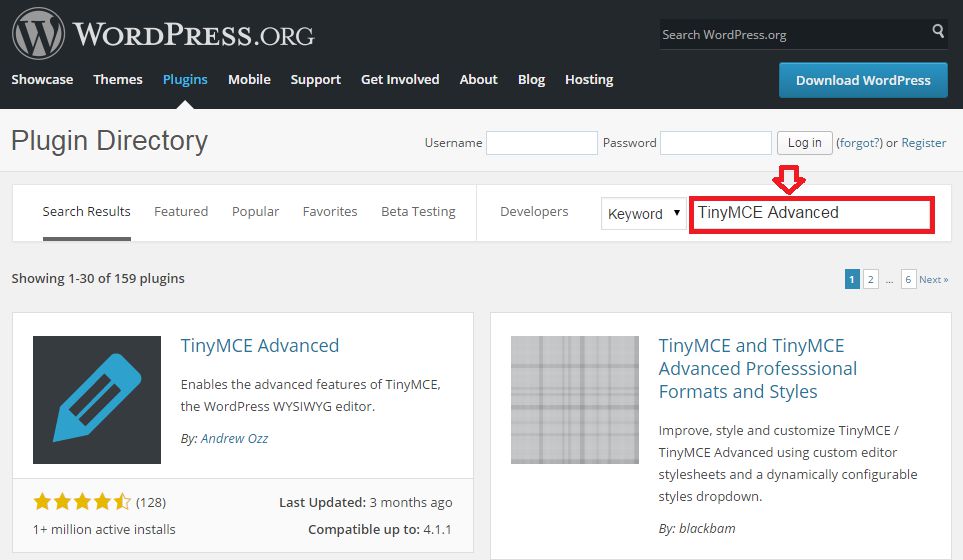Open the Showcase menu item
The image size is (963, 560).
[x=42, y=79]
